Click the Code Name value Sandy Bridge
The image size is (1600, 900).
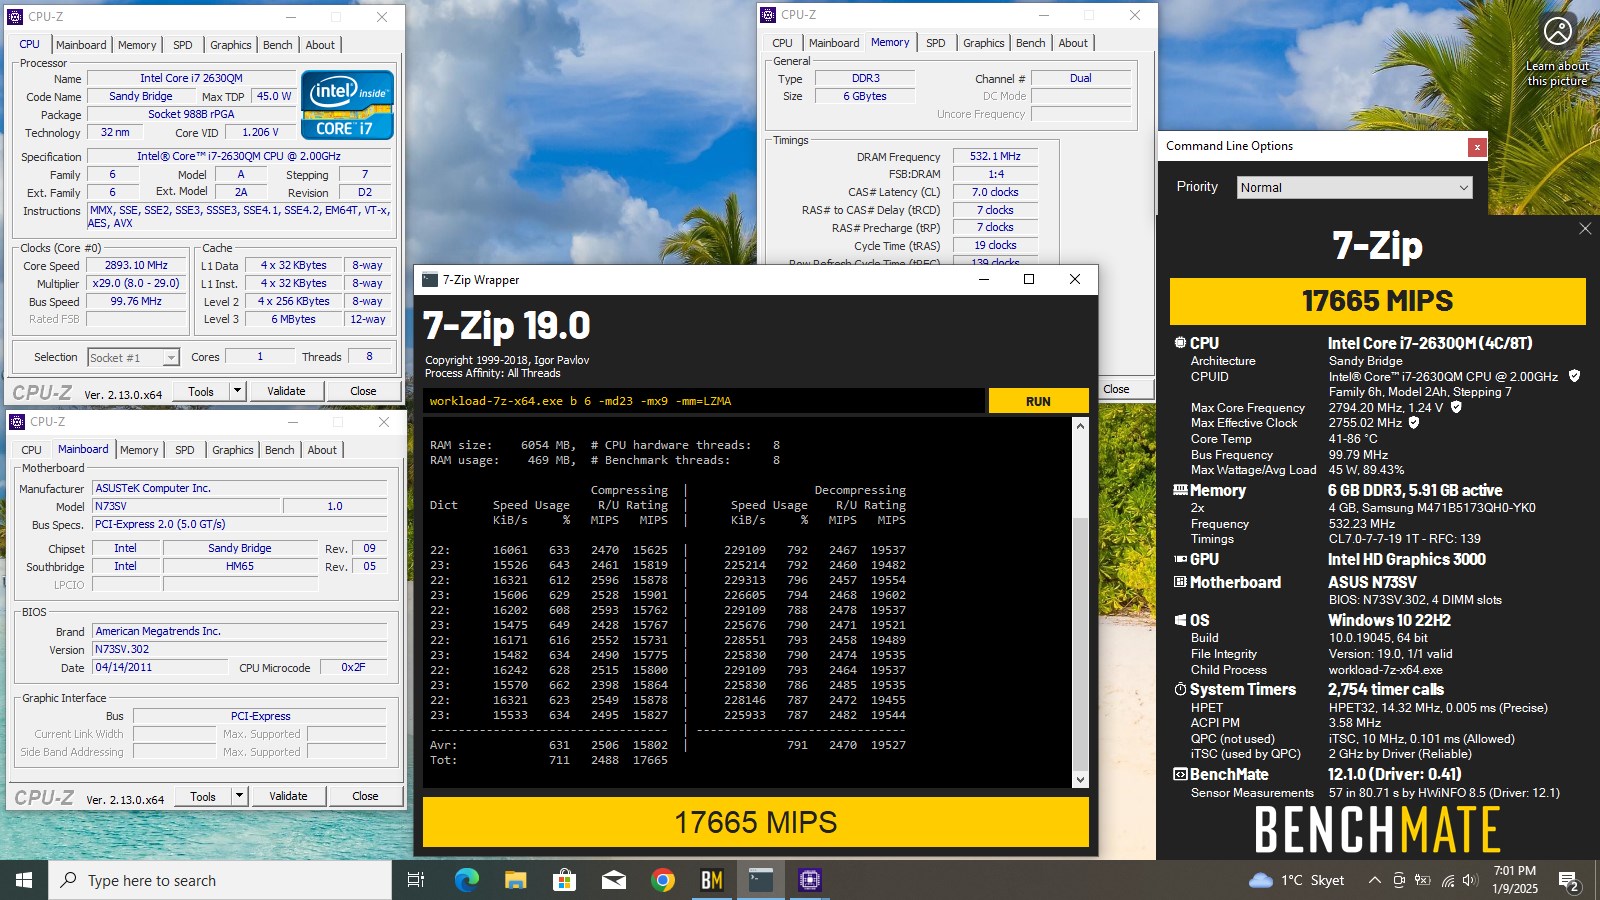click(141, 96)
